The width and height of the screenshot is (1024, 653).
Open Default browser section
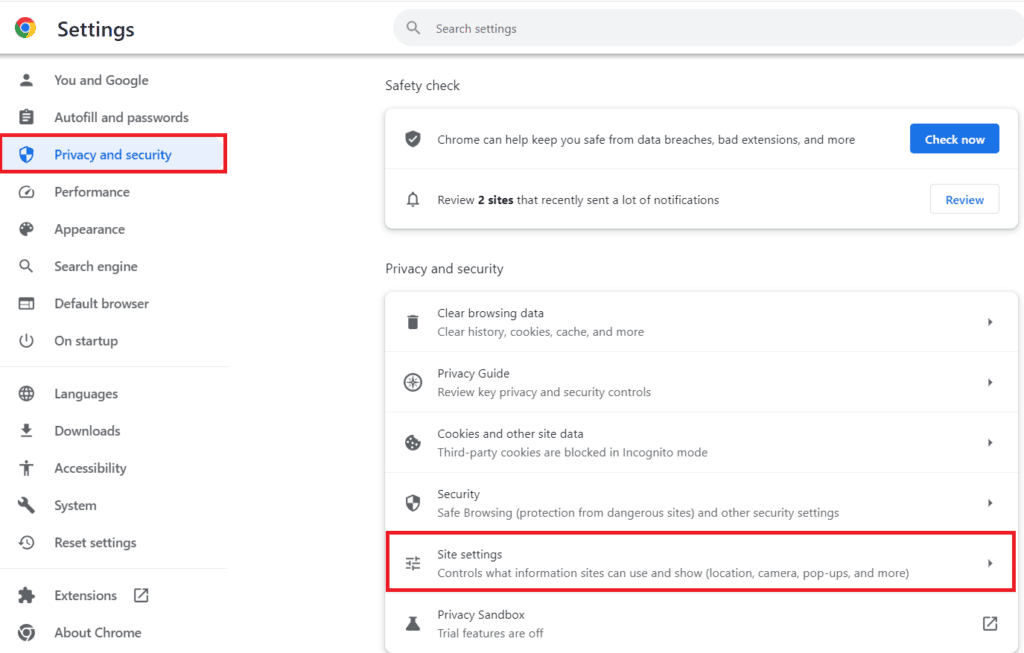pyautogui.click(x=102, y=304)
